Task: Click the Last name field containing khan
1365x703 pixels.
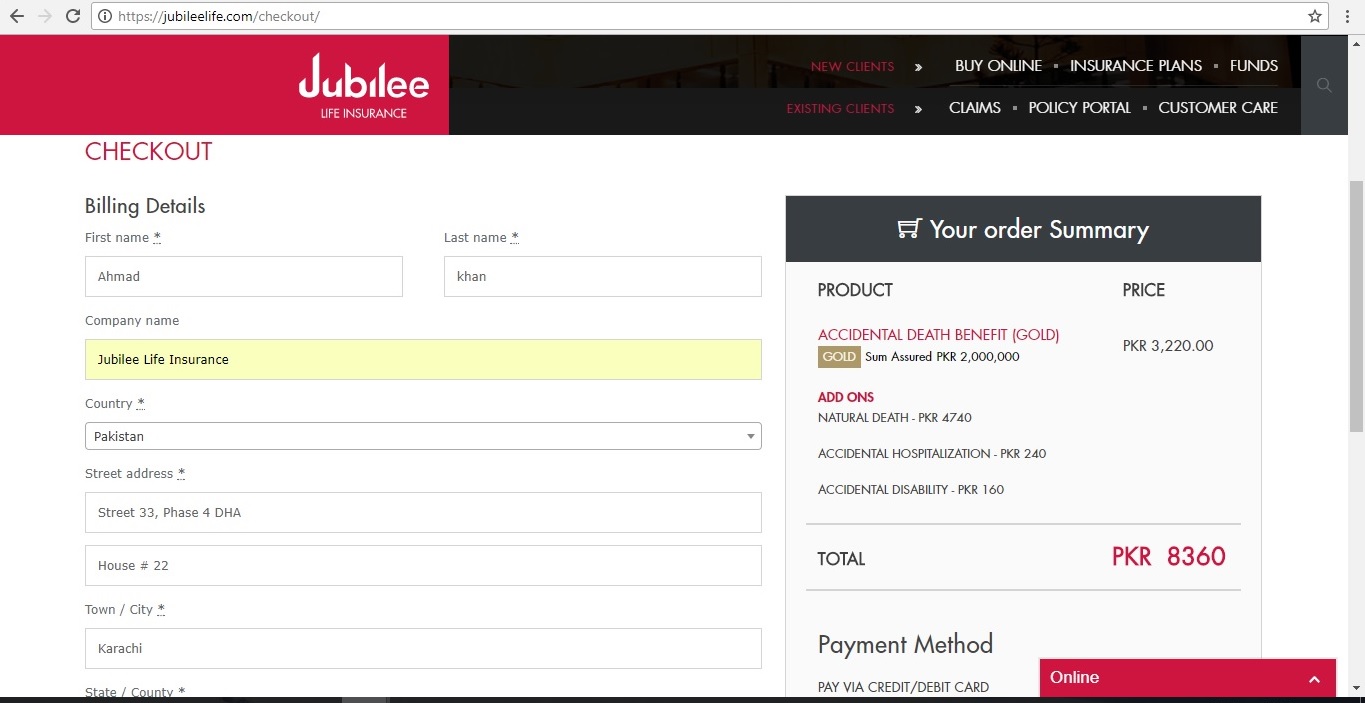Action: 603,277
